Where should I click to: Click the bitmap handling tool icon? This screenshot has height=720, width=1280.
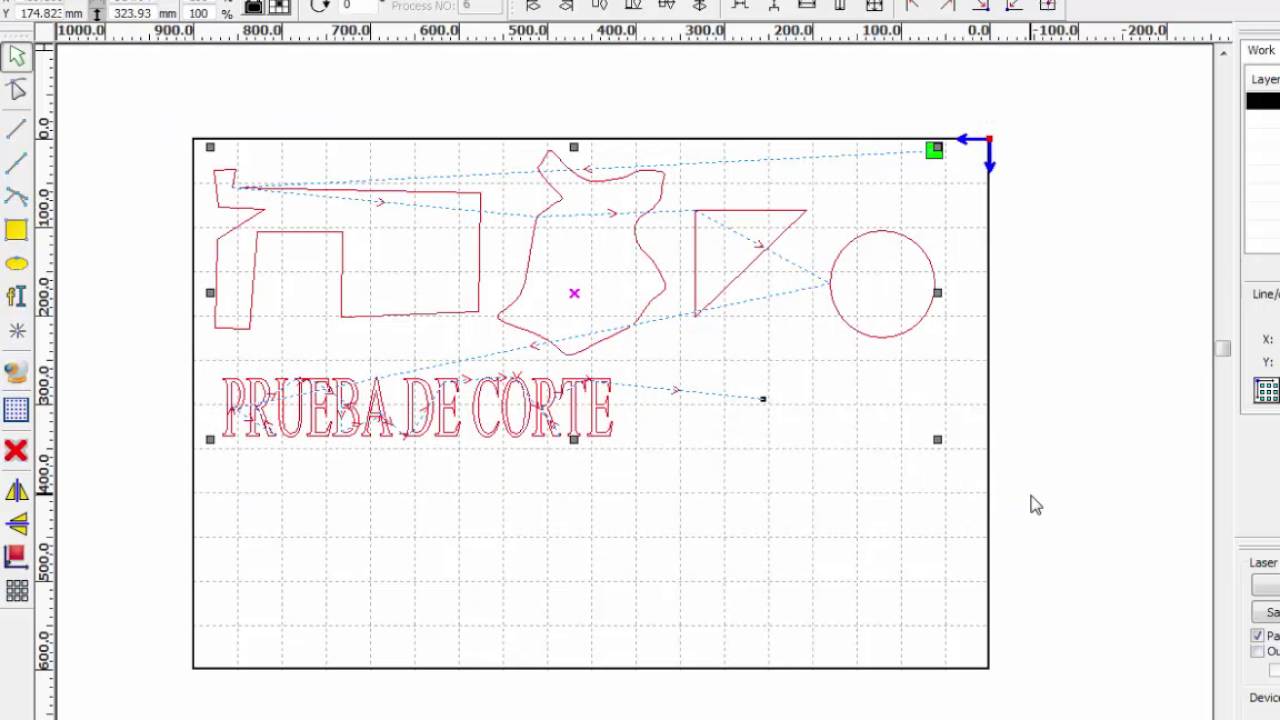pyautogui.click(x=16, y=373)
